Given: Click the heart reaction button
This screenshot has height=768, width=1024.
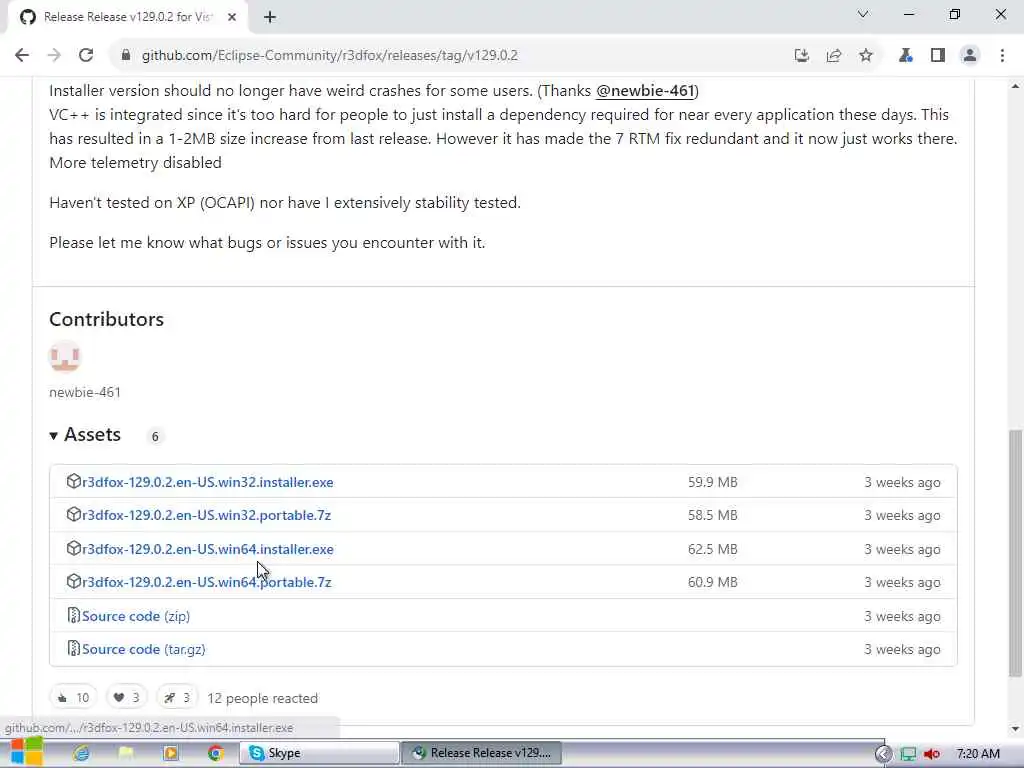Looking at the screenshot, I should point(127,698).
